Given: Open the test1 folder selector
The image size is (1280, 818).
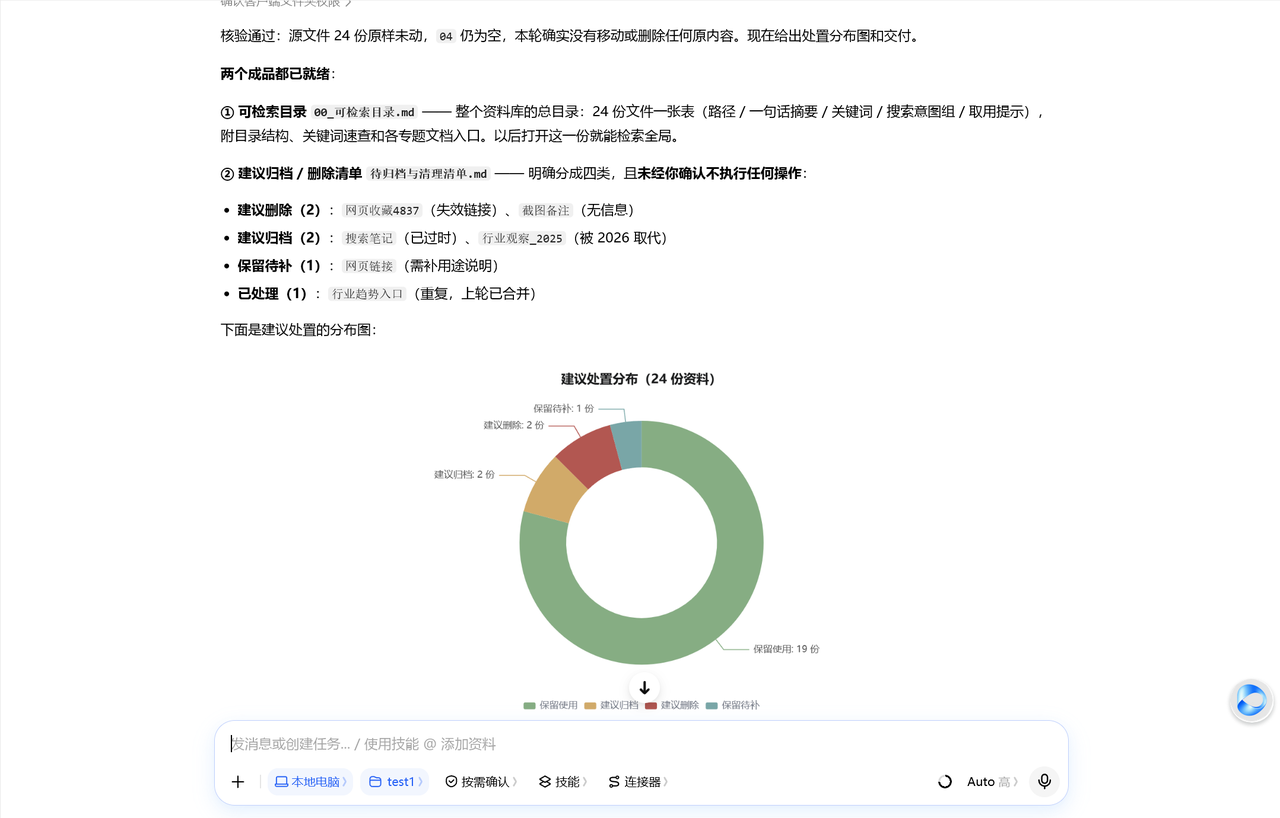Looking at the screenshot, I should click(395, 782).
